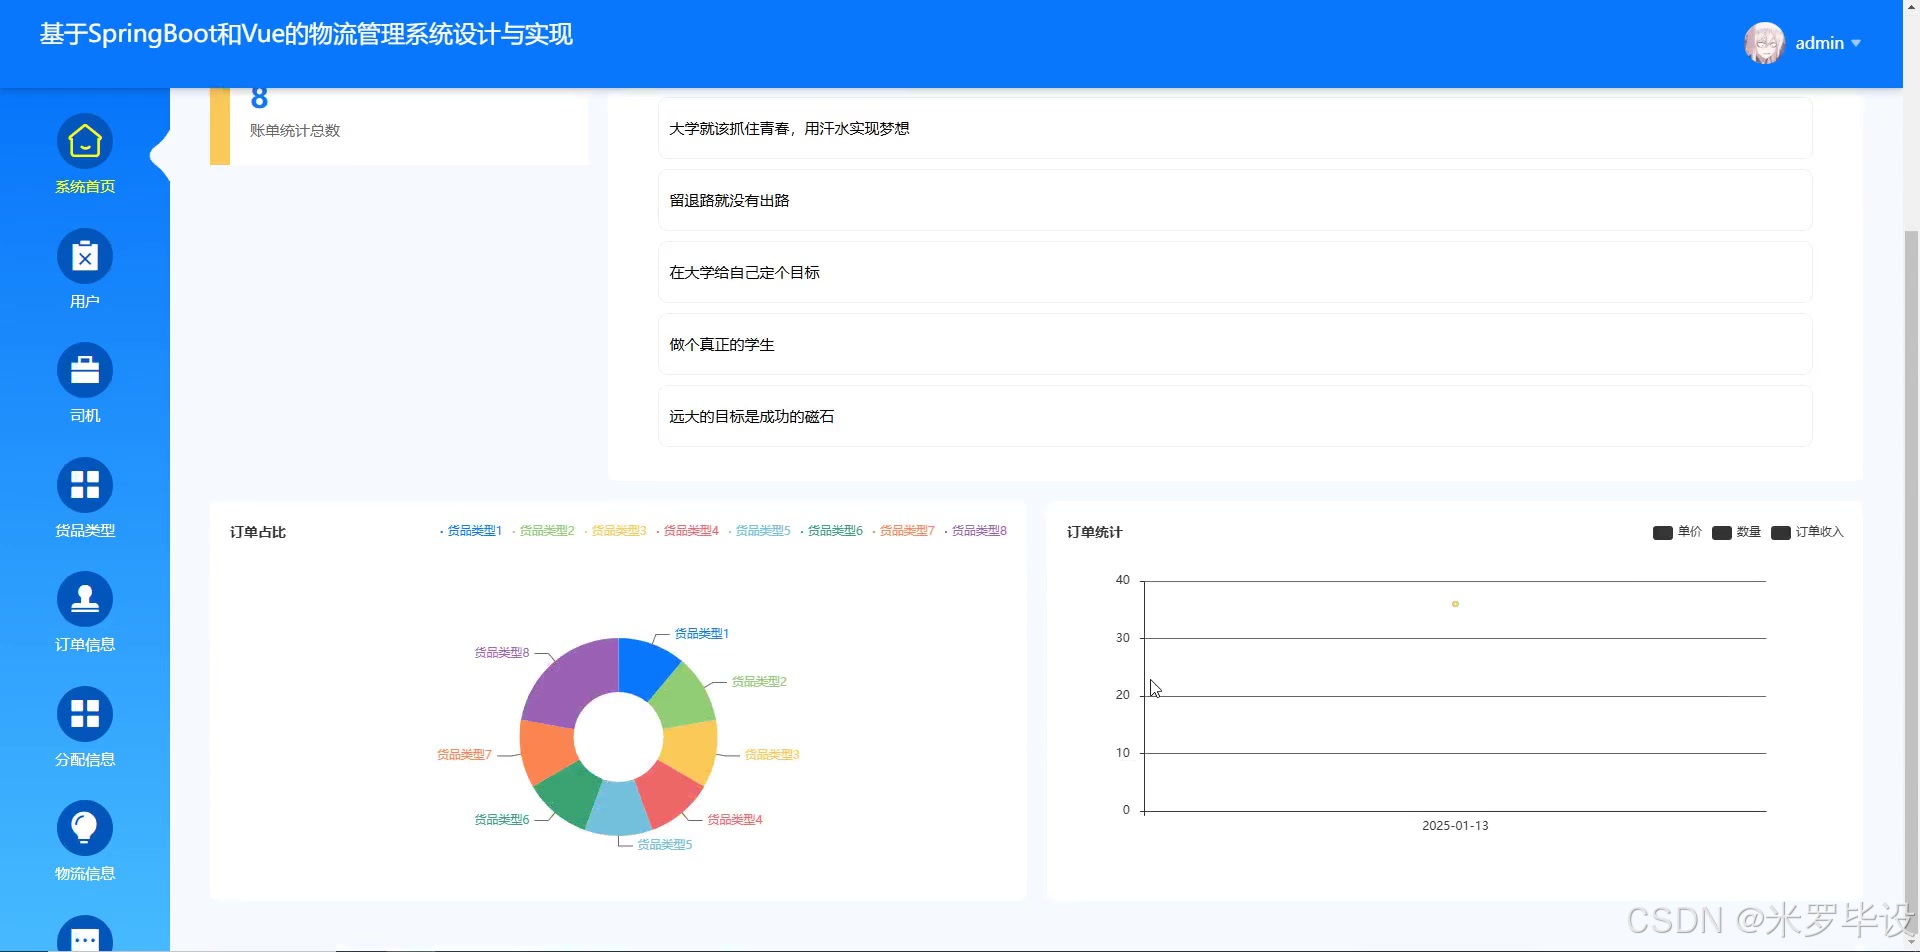The height and width of the screenshot is (952, 1920).
Task: Open announcement 留退路就没有出路
Action: (1235, 200)
